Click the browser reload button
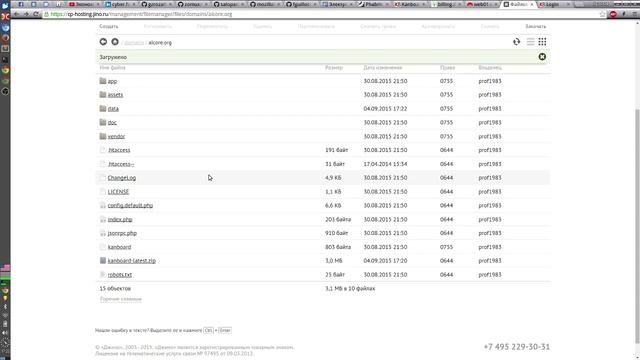This screenshot has height=360, width=640. (36, 14)
